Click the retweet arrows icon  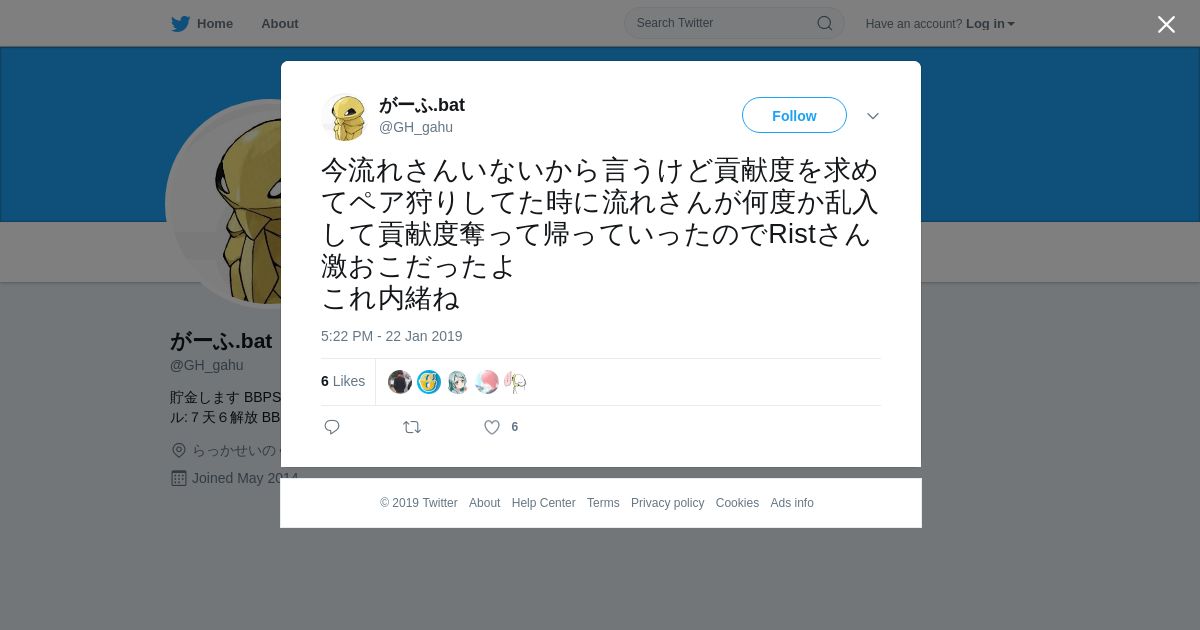(412, 427)
